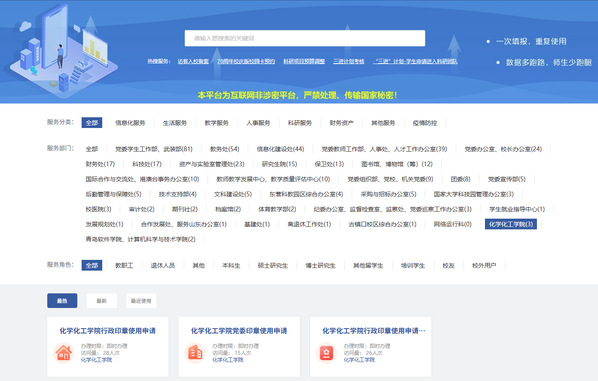Filter by 科研服务 category

click(300, 123)
